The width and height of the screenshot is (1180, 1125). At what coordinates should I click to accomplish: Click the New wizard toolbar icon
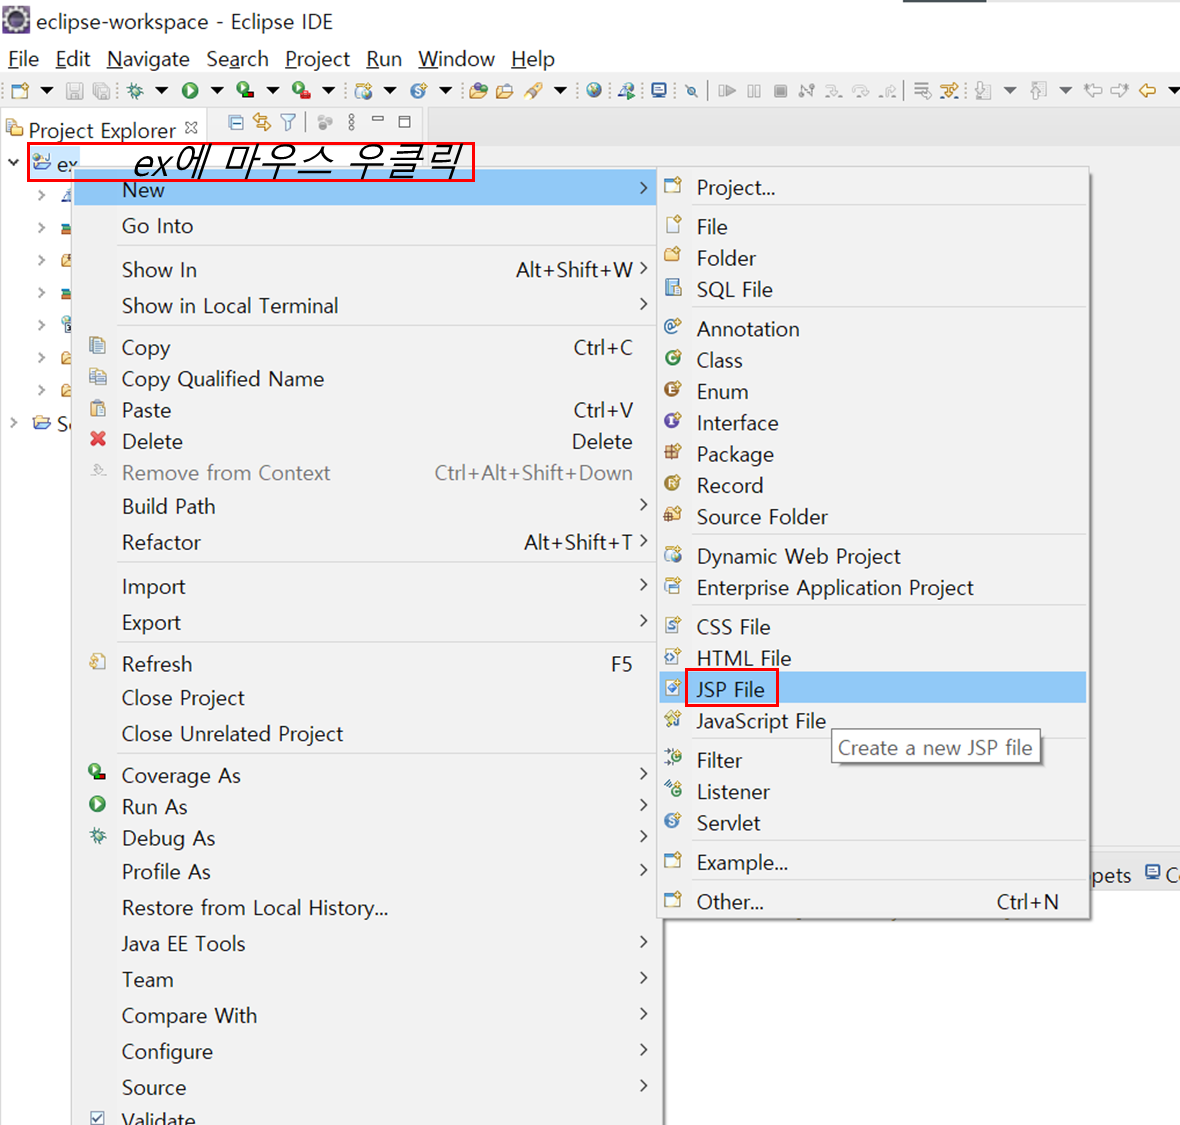[x=20, y=91]
